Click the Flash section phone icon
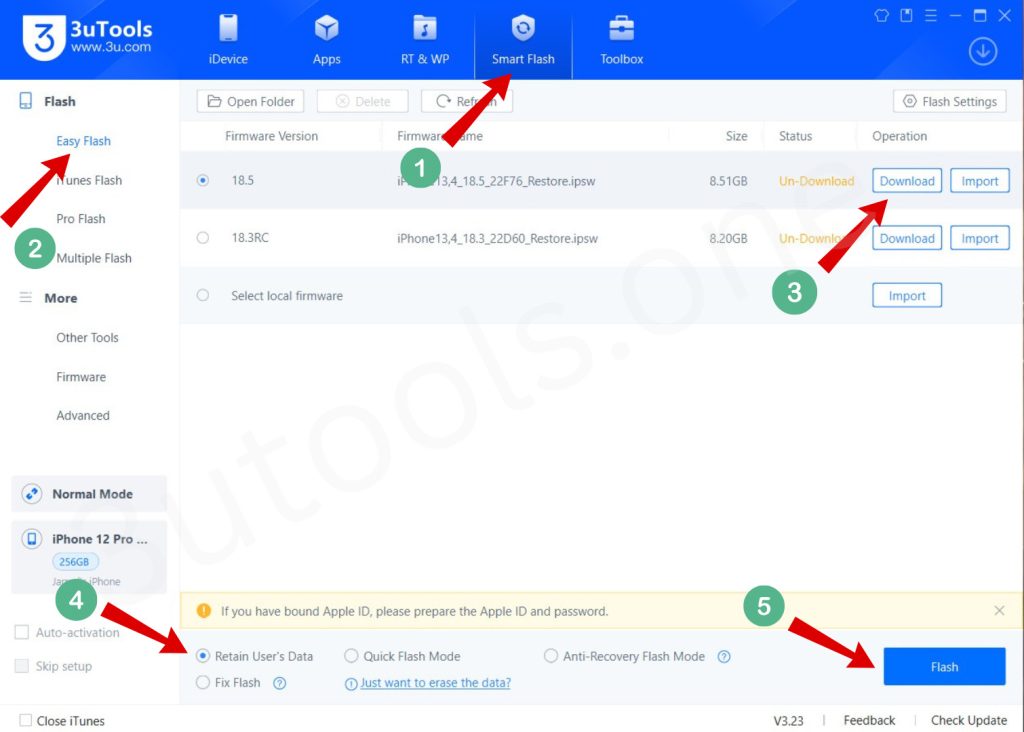The height and width of the screenshot is (732, 1024). 25,101
